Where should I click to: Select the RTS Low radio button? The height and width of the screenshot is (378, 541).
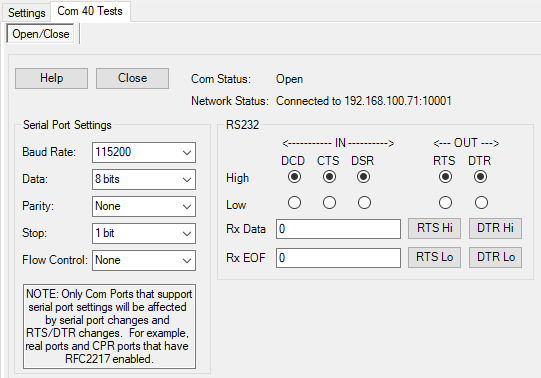(445, 202)
